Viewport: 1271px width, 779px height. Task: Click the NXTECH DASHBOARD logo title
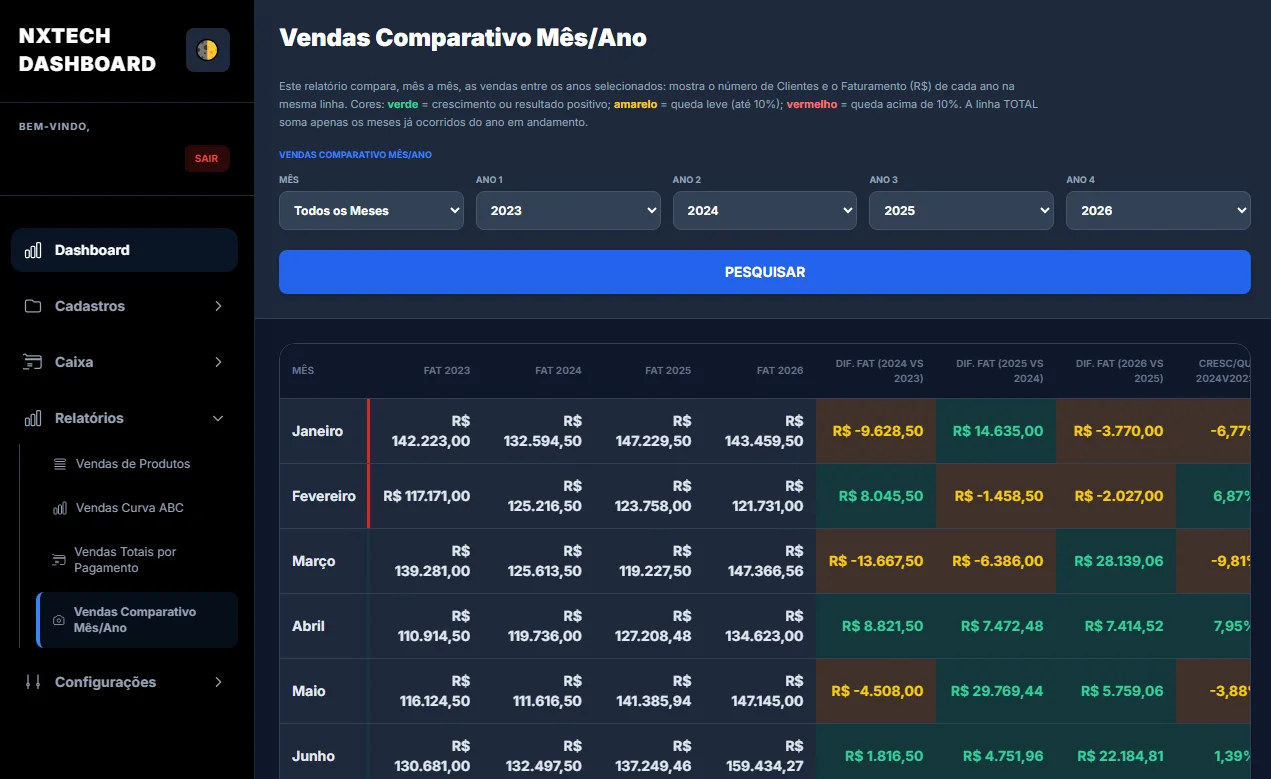pyautogui.click(x=88, y=50)
